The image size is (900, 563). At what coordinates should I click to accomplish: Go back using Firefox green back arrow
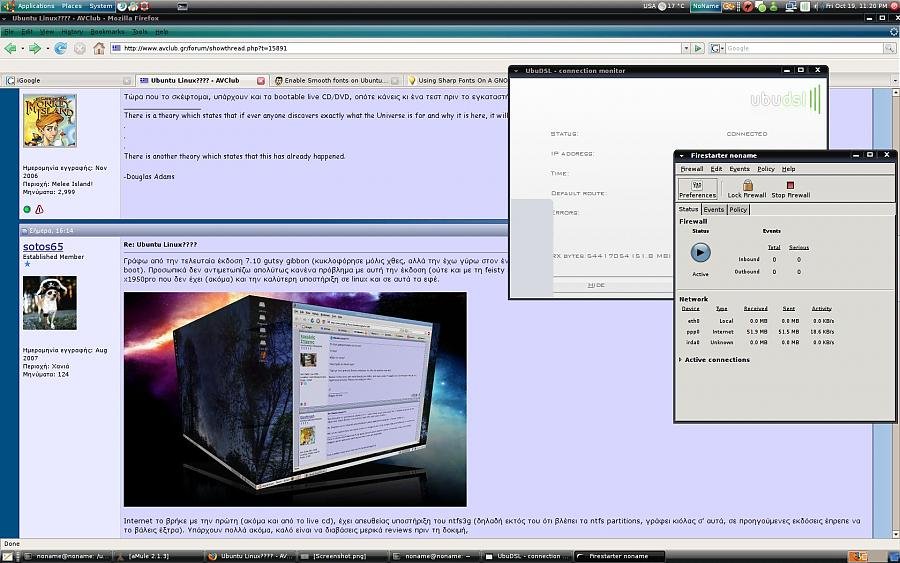pyautogui.click(x=10, y=48)
